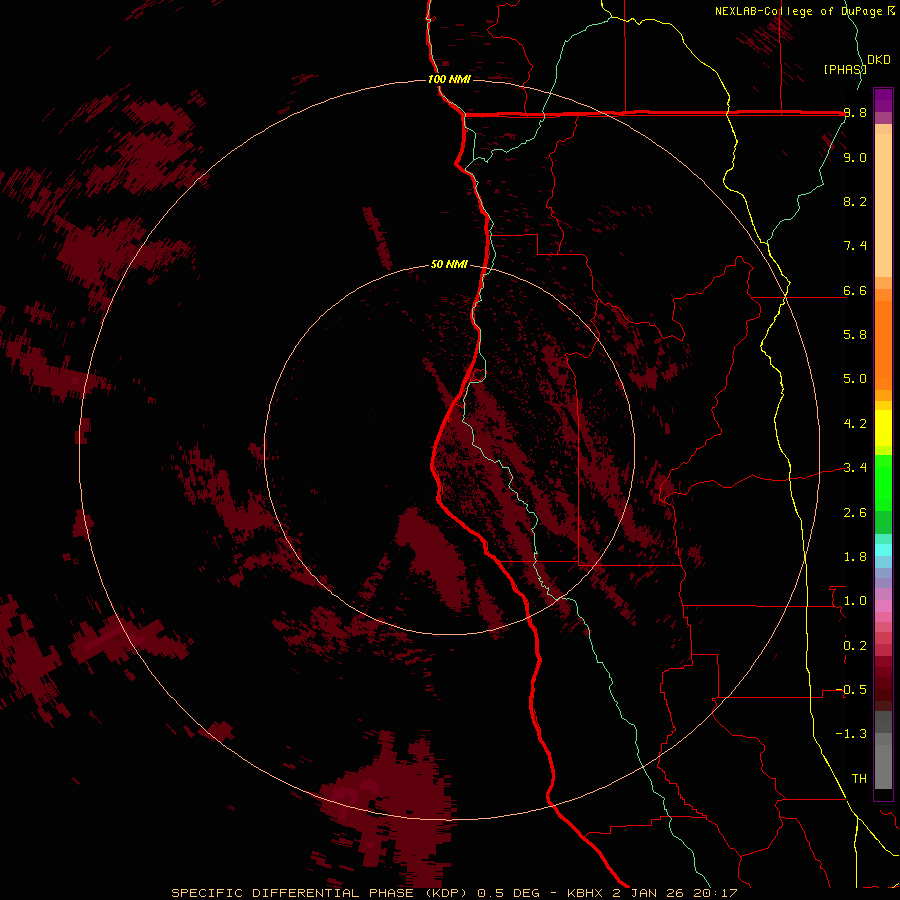Click the 9.0 scale value
This screenshot has width=900, height=900.
pos(855,157)
